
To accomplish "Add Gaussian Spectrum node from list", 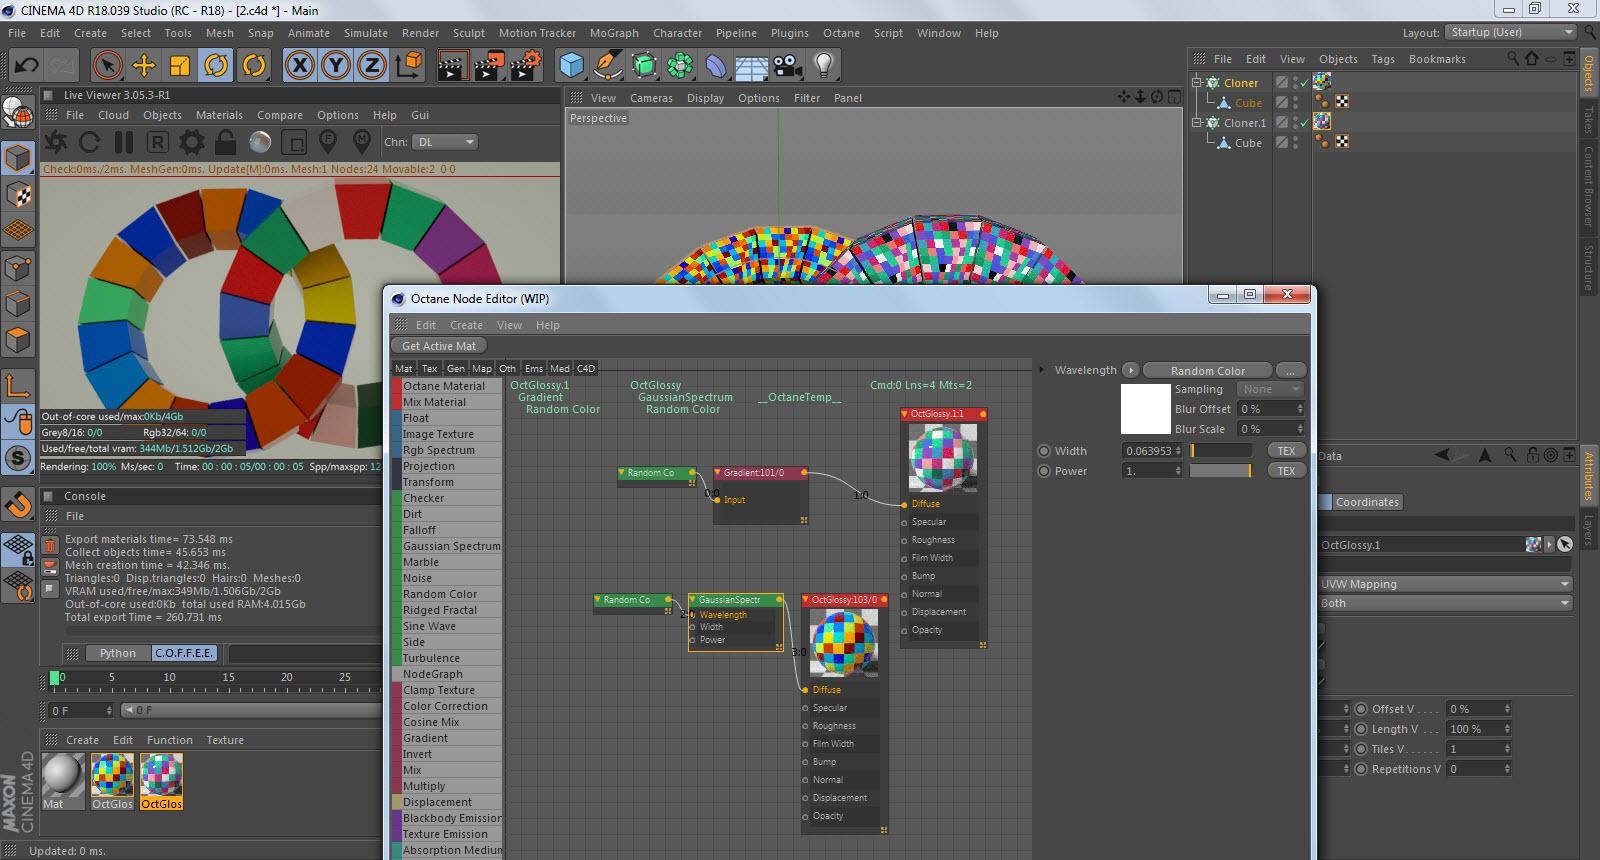I will click(451, 546).
